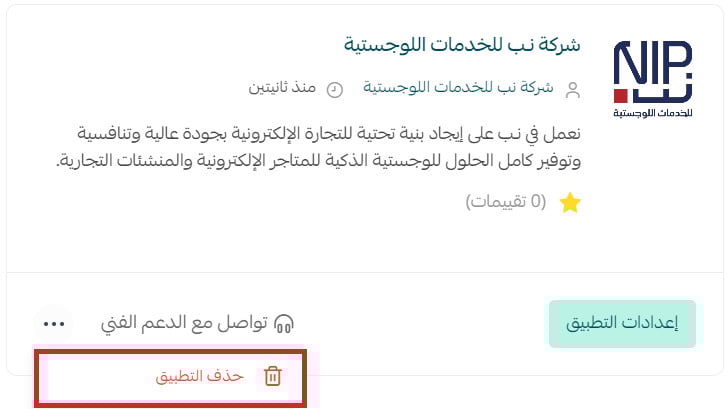
Task: Click the clock icon next to timestamp
Action: [x=334, y=89]
